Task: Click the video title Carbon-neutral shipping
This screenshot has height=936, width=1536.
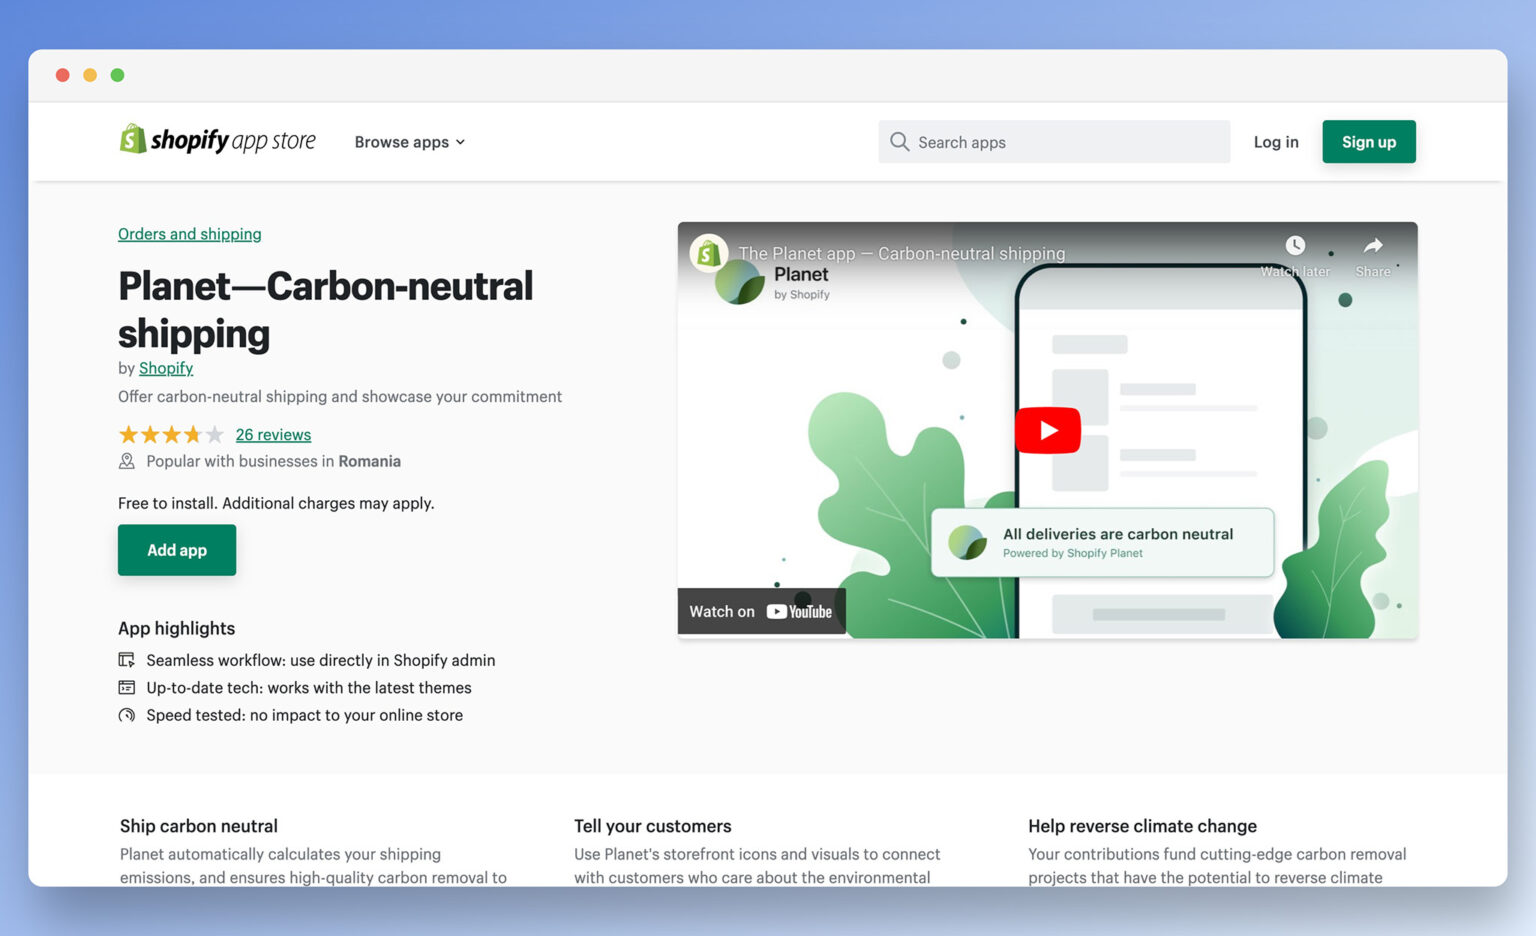Action: tap(901, 254)
